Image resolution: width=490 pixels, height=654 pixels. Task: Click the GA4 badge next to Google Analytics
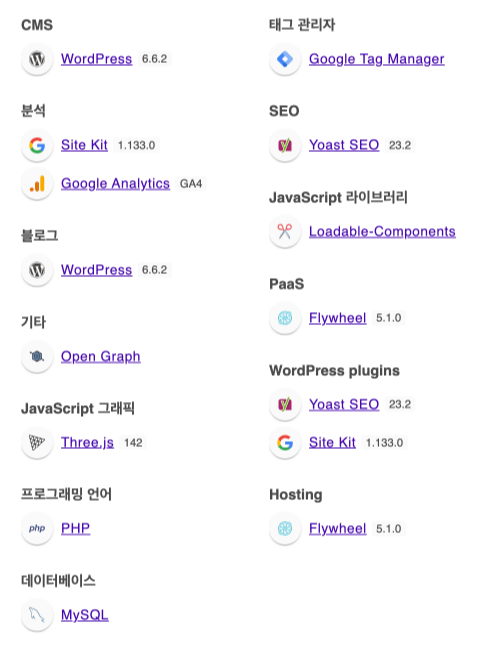[x=191, y=184]
